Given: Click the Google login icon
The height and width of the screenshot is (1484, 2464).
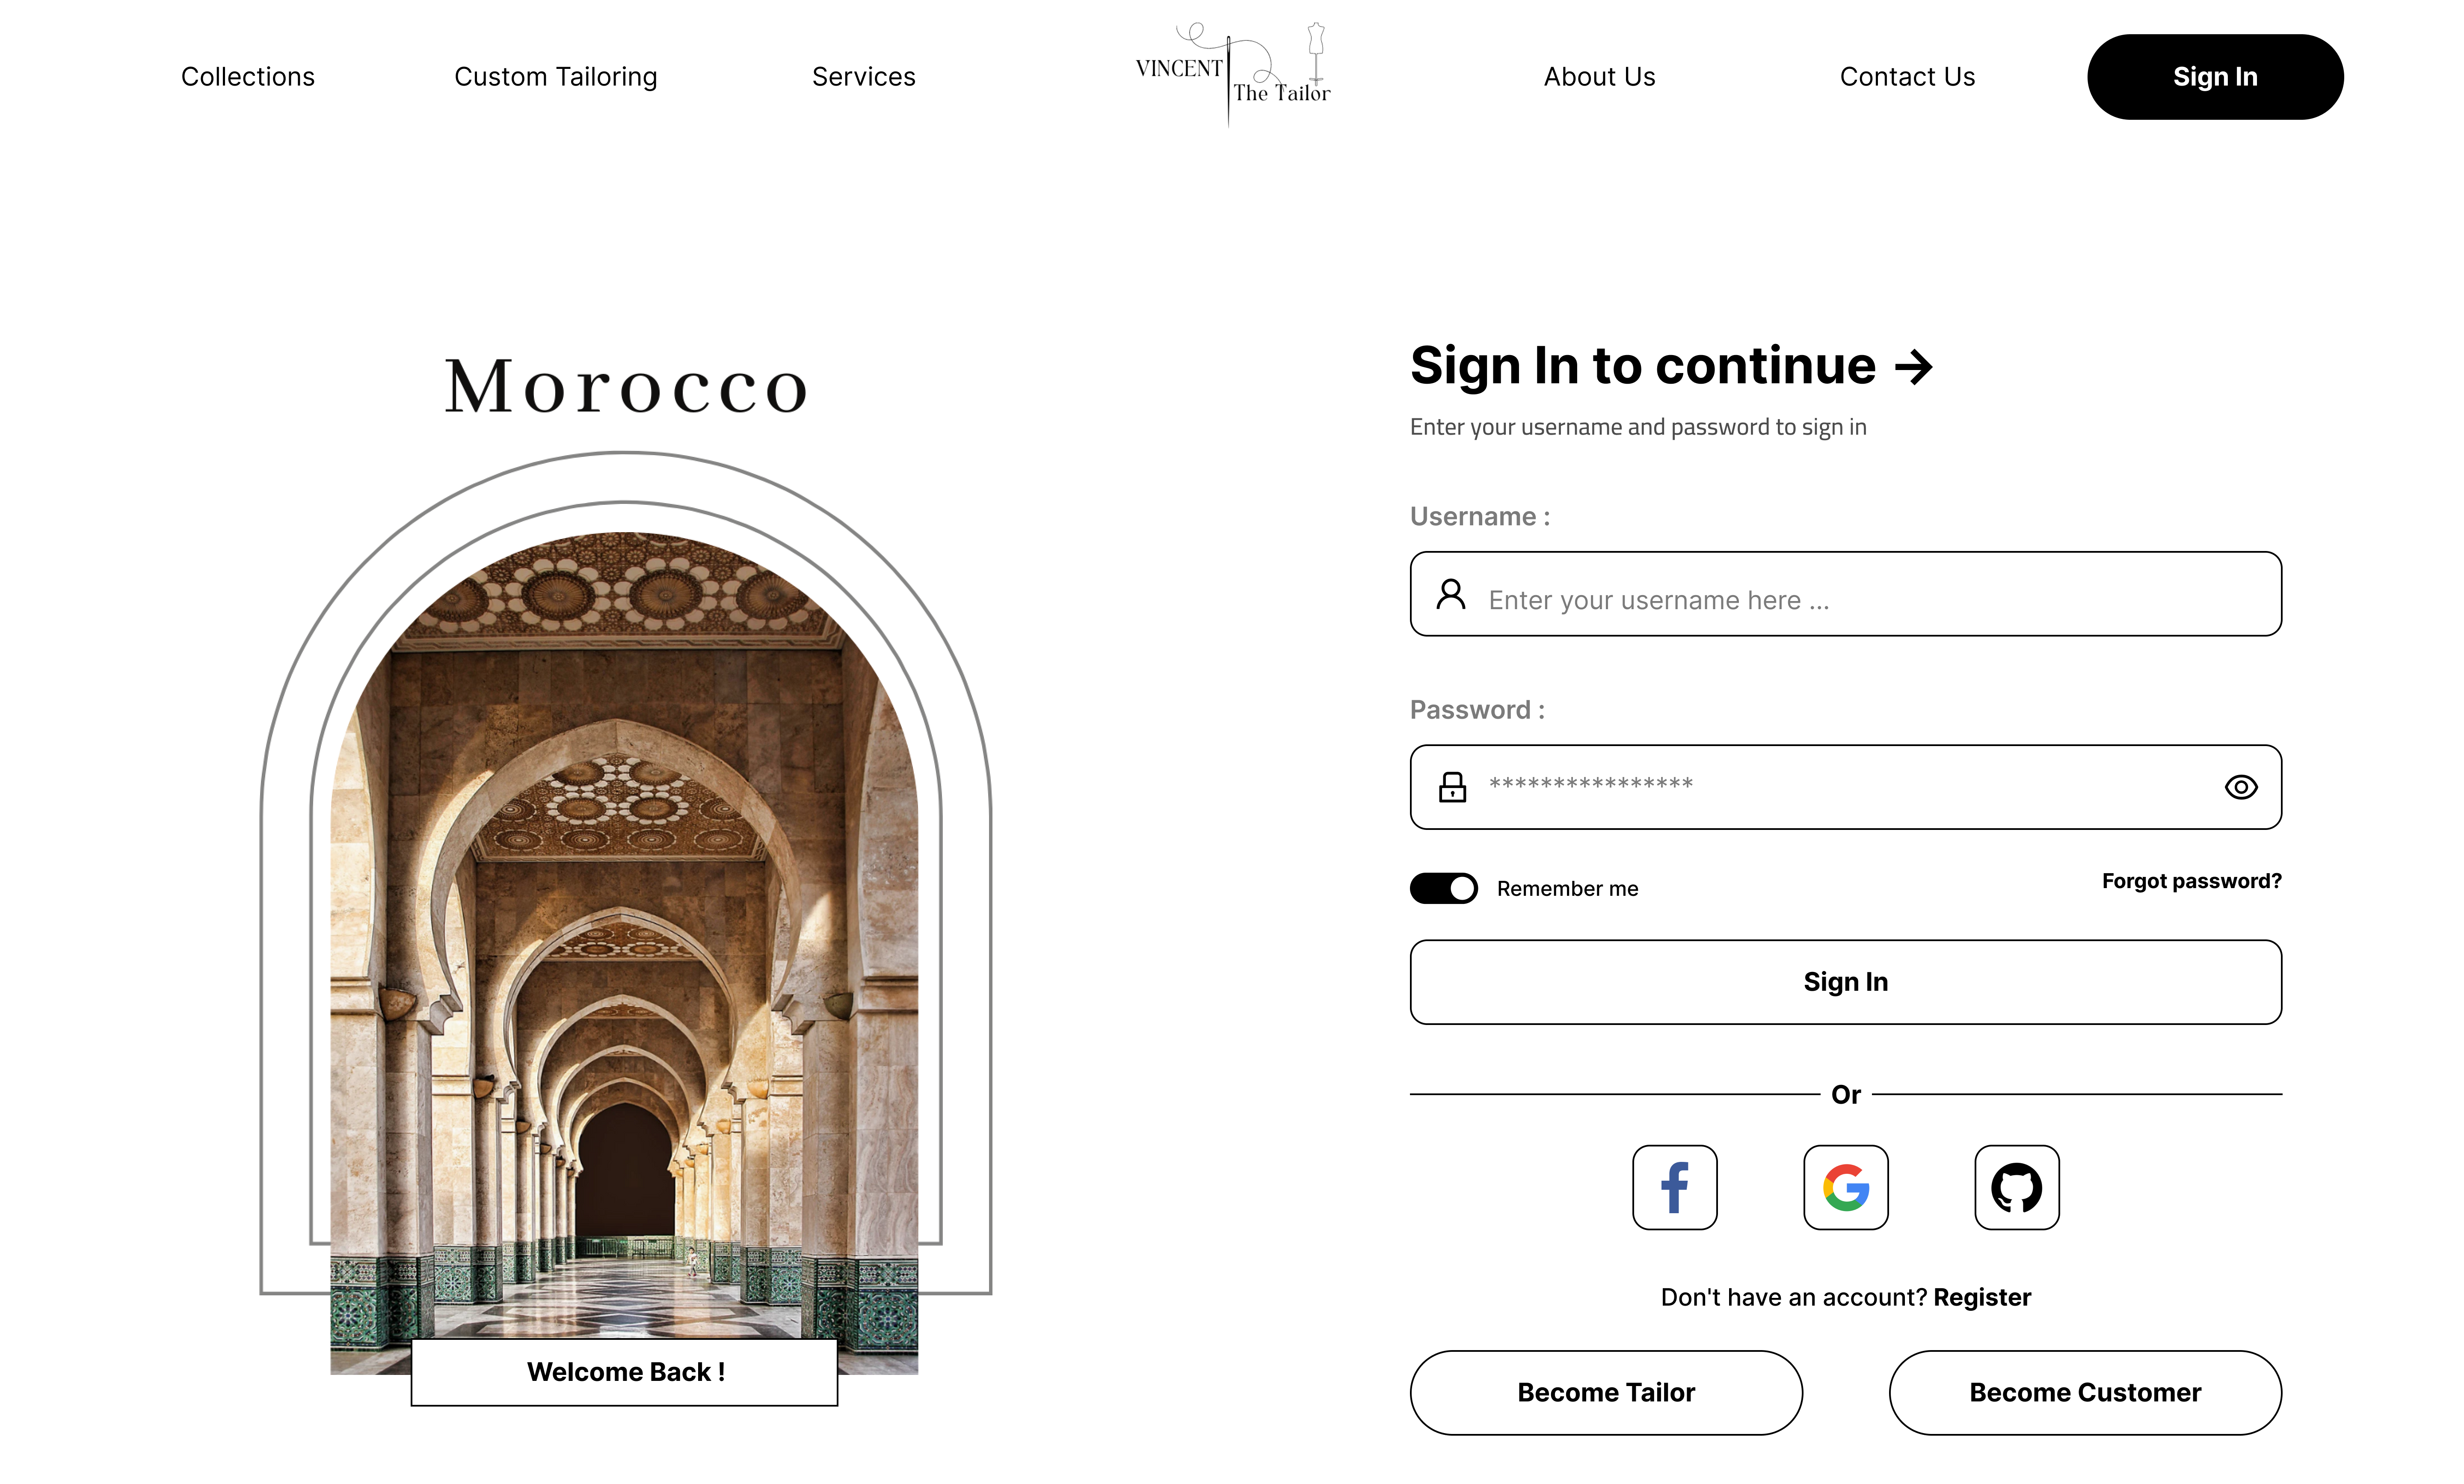Looking at the screenshot, I should click(x=1845, y=1187).
